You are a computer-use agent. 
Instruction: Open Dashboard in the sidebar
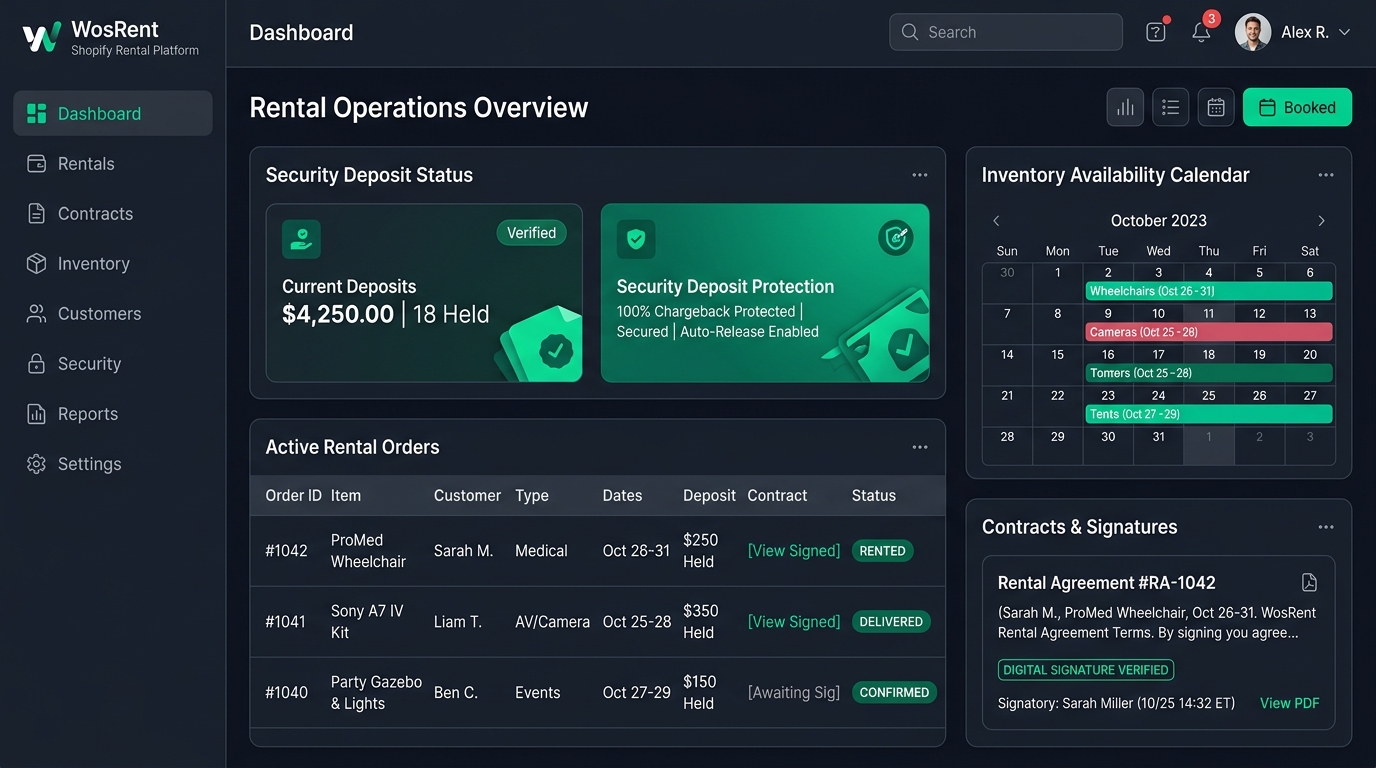(113, 113)
